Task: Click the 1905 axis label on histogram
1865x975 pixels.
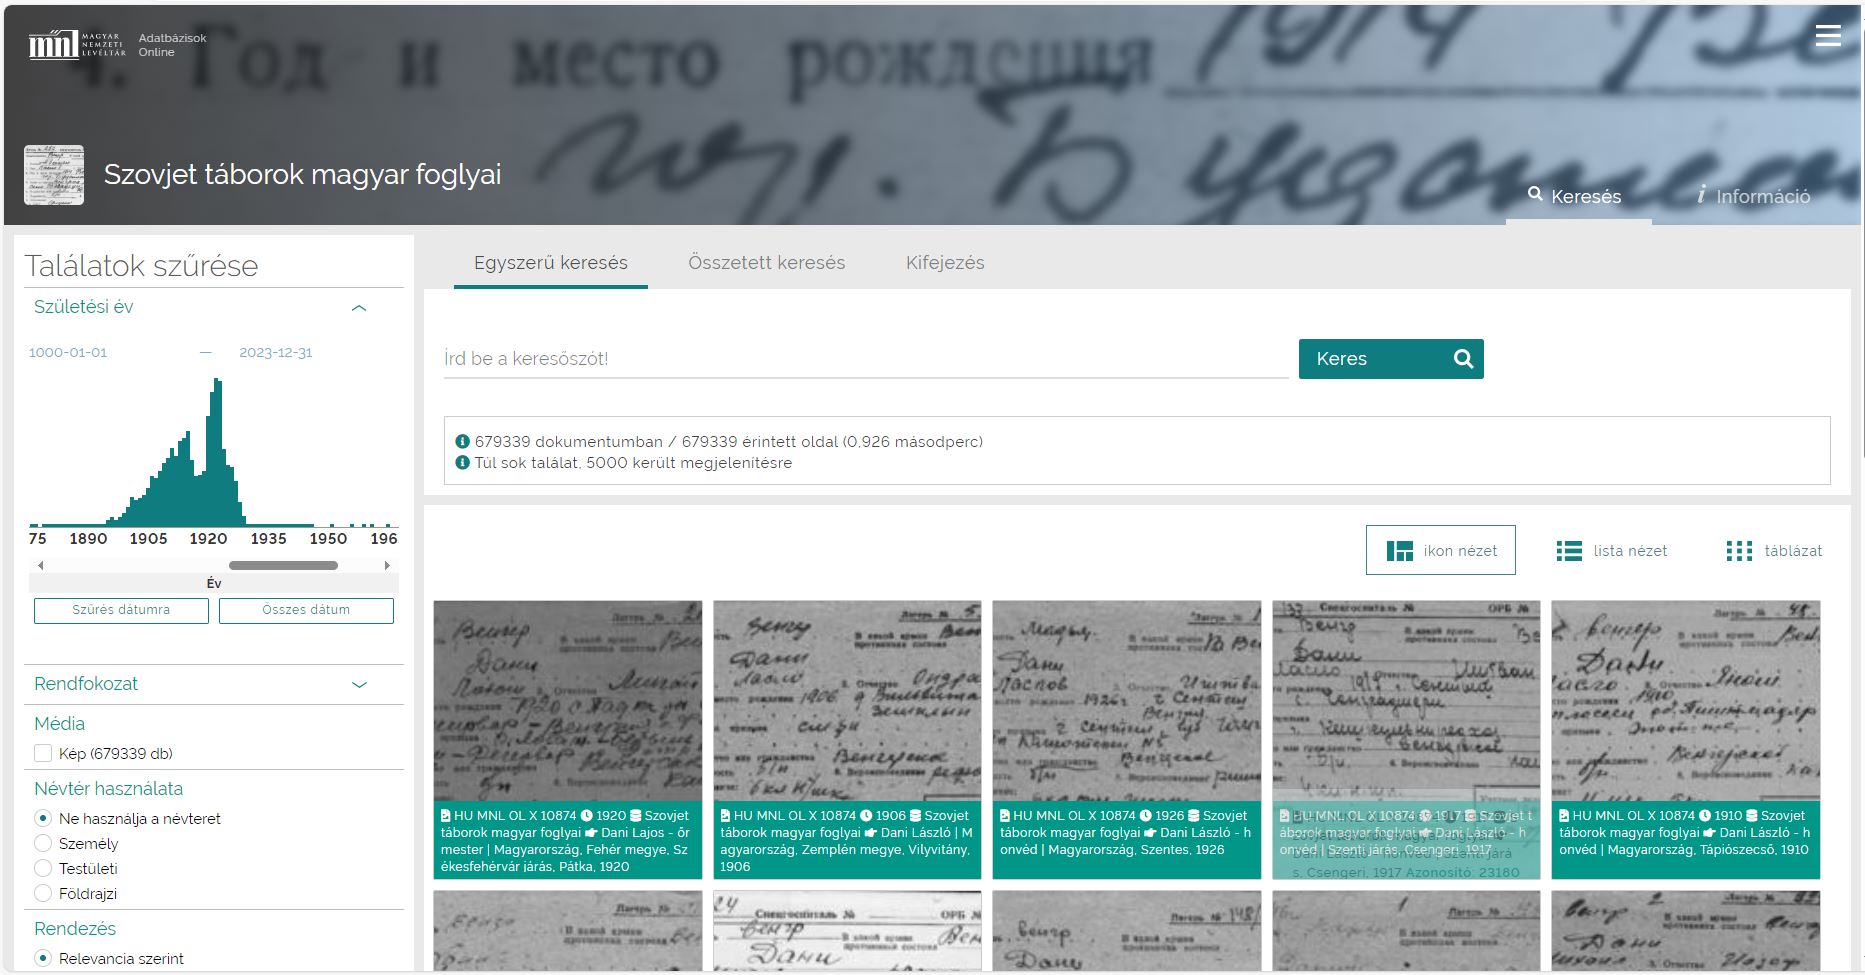Action: (x=148, y=538)
